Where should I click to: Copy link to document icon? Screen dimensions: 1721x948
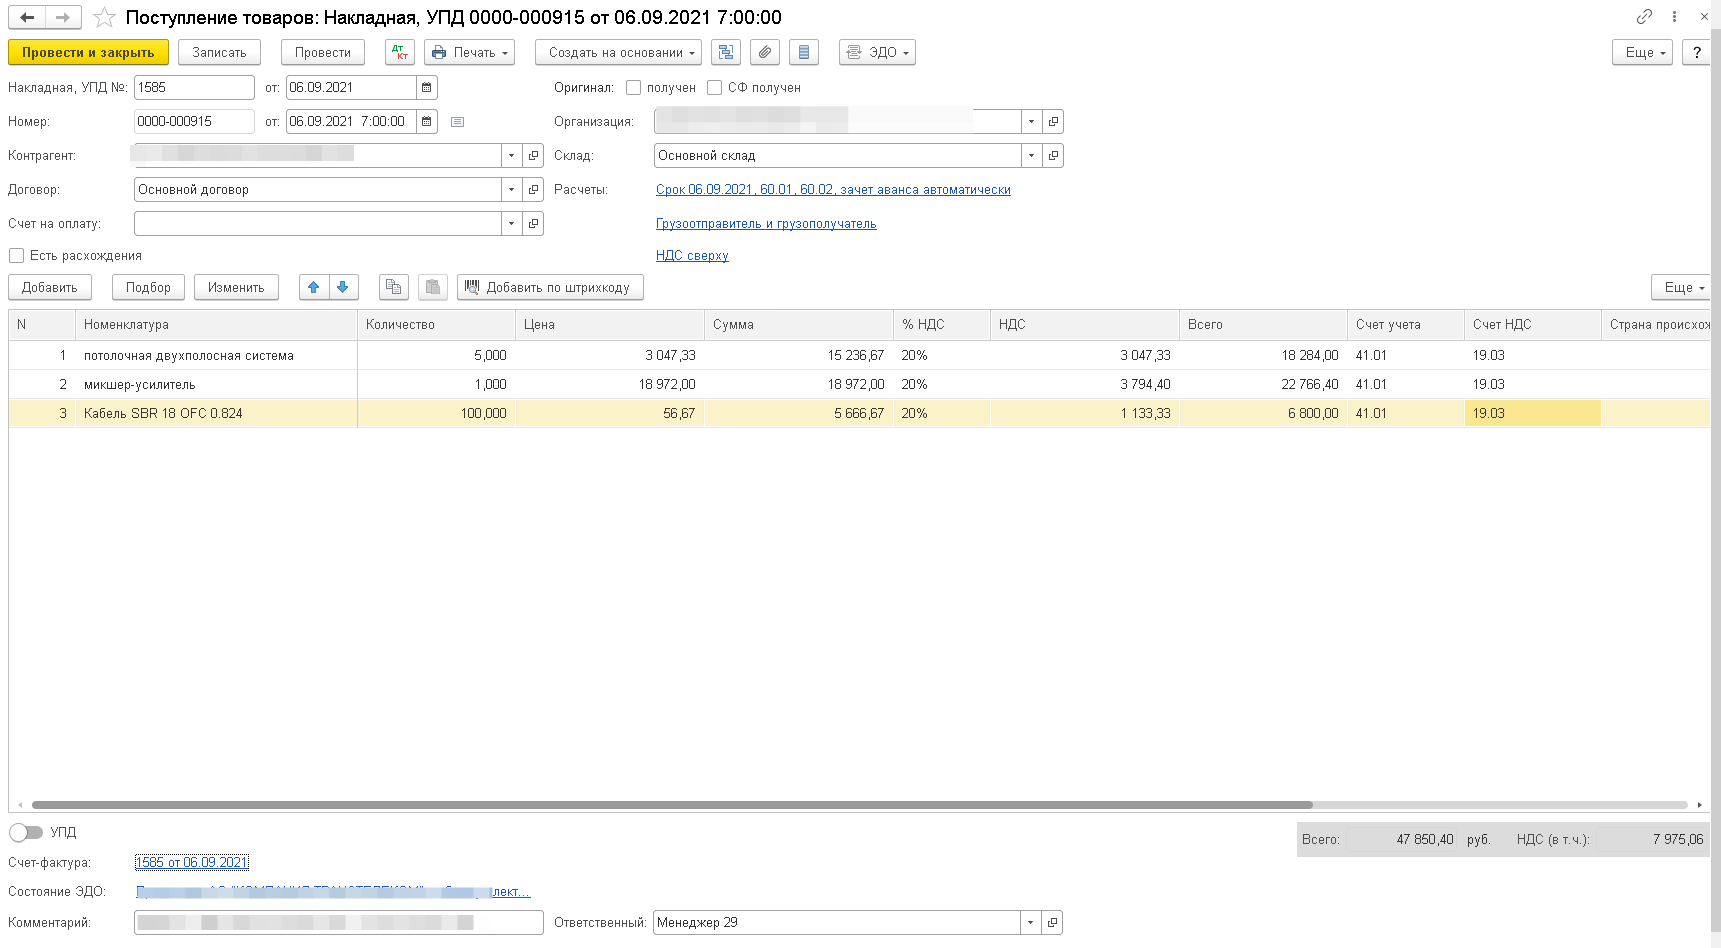(1644, 17)
